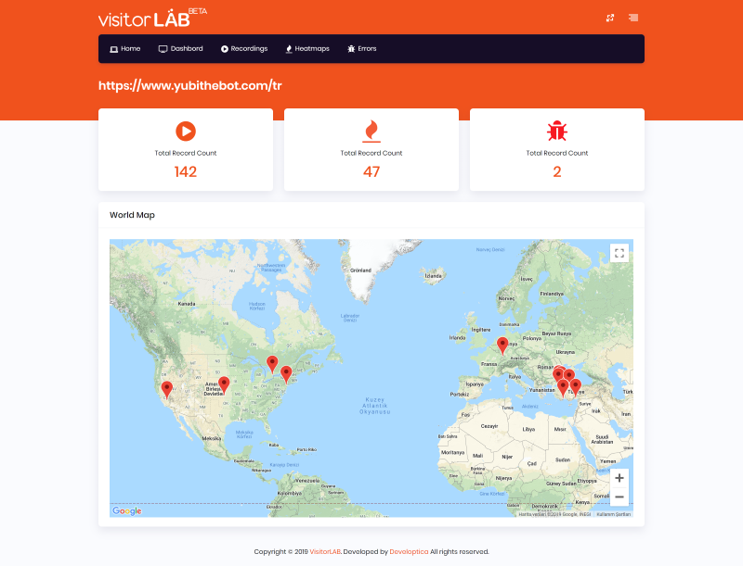Click the map terms of use link
This screenshot has height=566, width=743.
(613, 514)
